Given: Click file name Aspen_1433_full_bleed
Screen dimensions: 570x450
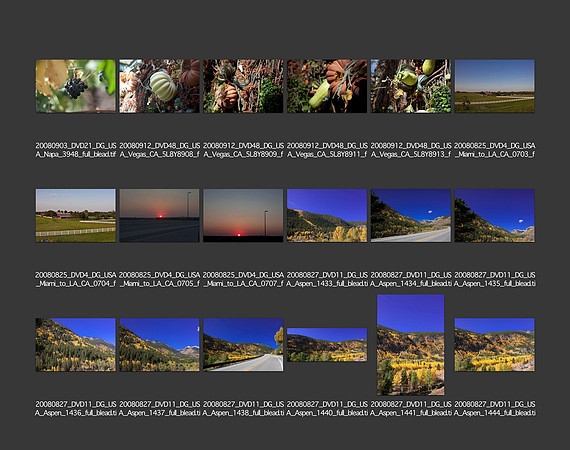Looking at the screenshot, I should tap(327, 279).
